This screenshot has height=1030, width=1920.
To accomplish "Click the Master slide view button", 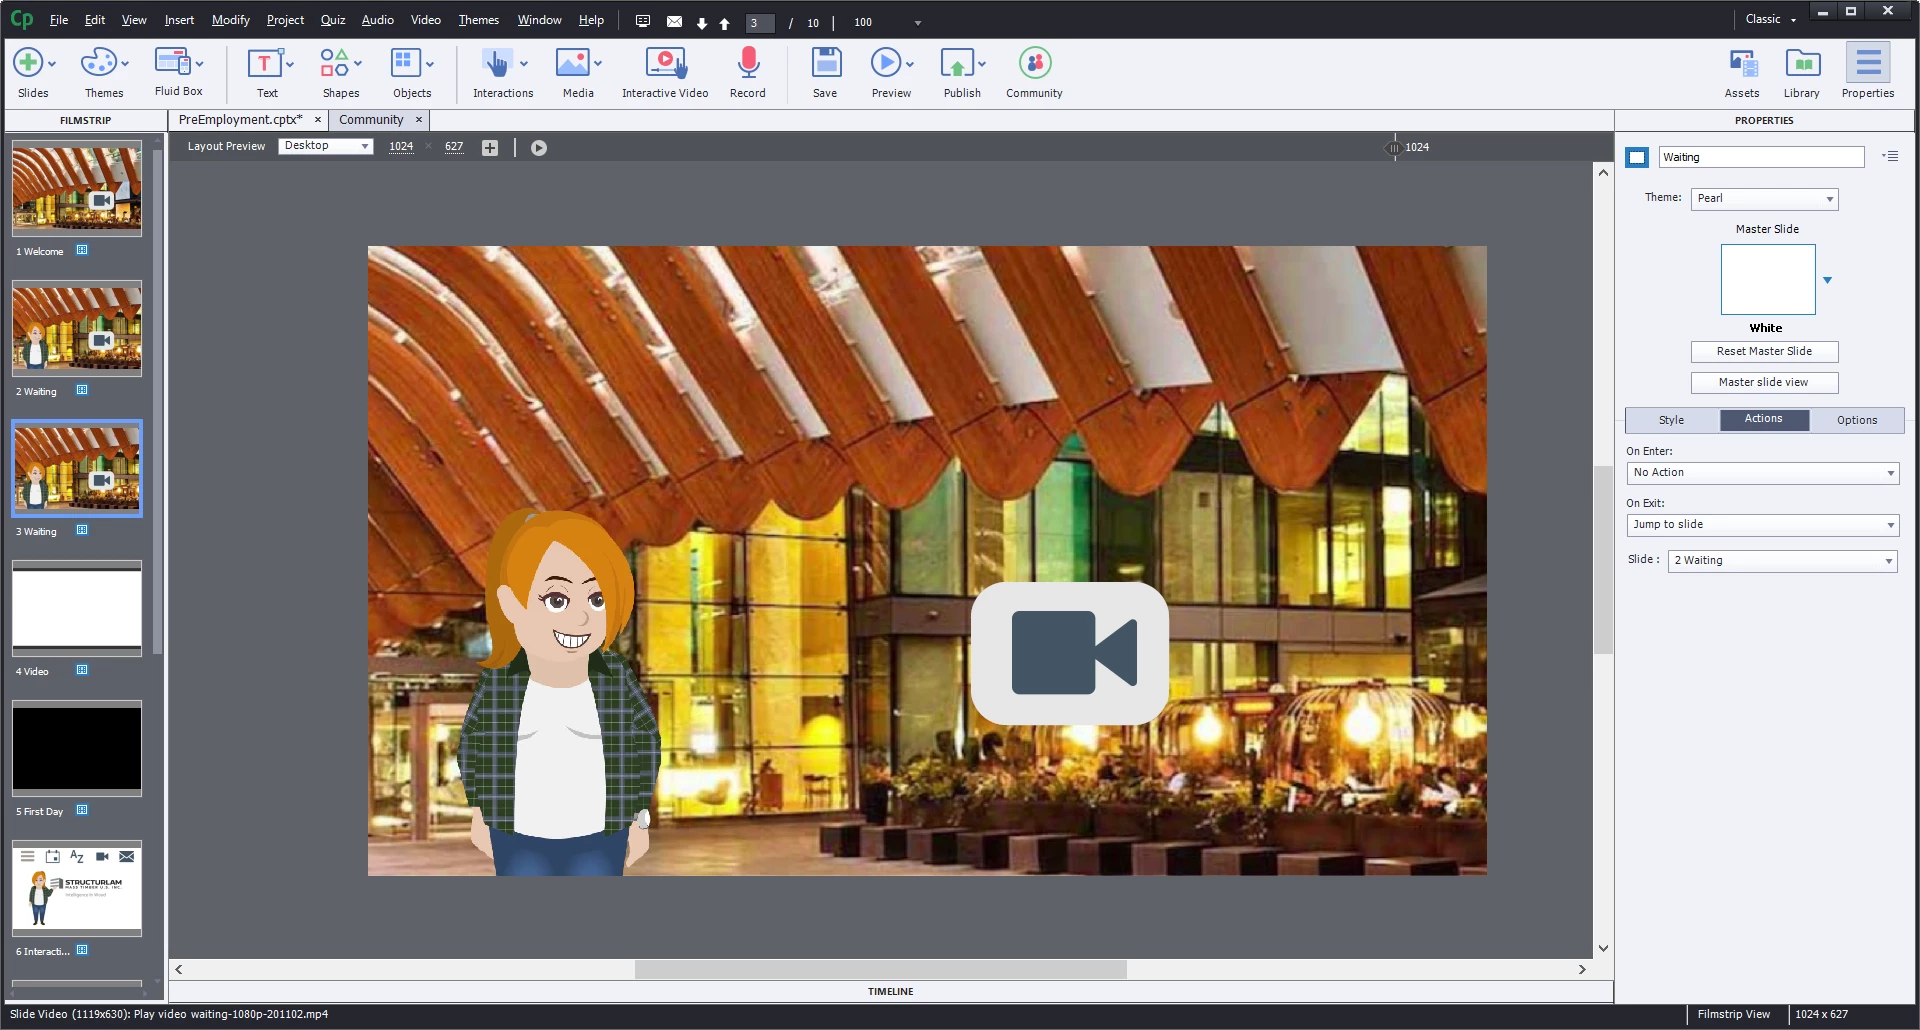I will coord(1764,383).
